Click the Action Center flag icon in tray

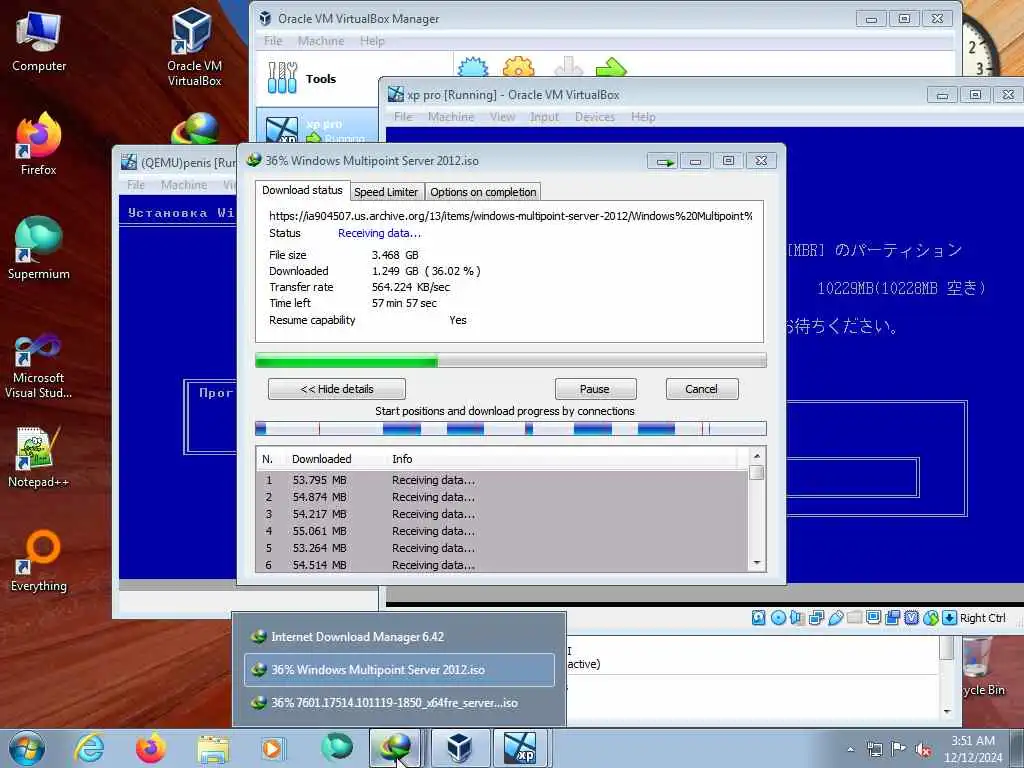tap(899, 749)
